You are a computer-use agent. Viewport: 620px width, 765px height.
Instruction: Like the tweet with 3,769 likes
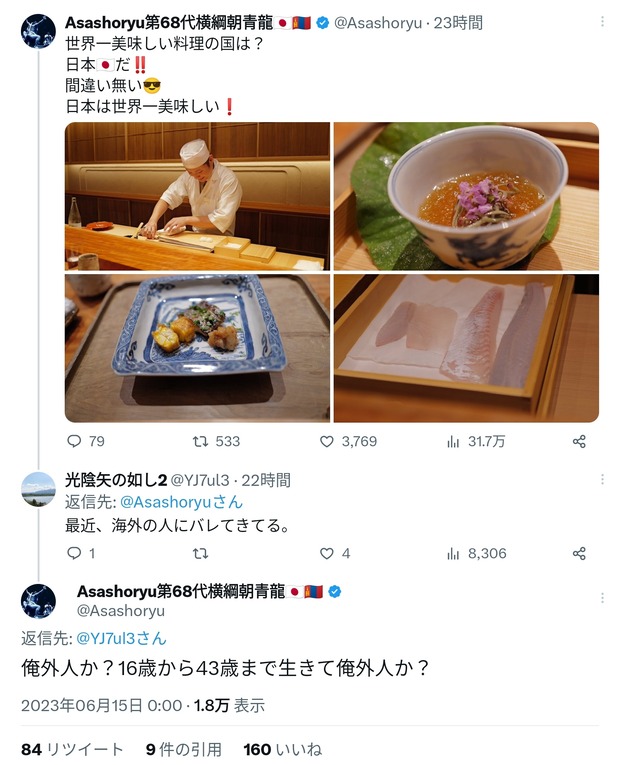point(326,442)
